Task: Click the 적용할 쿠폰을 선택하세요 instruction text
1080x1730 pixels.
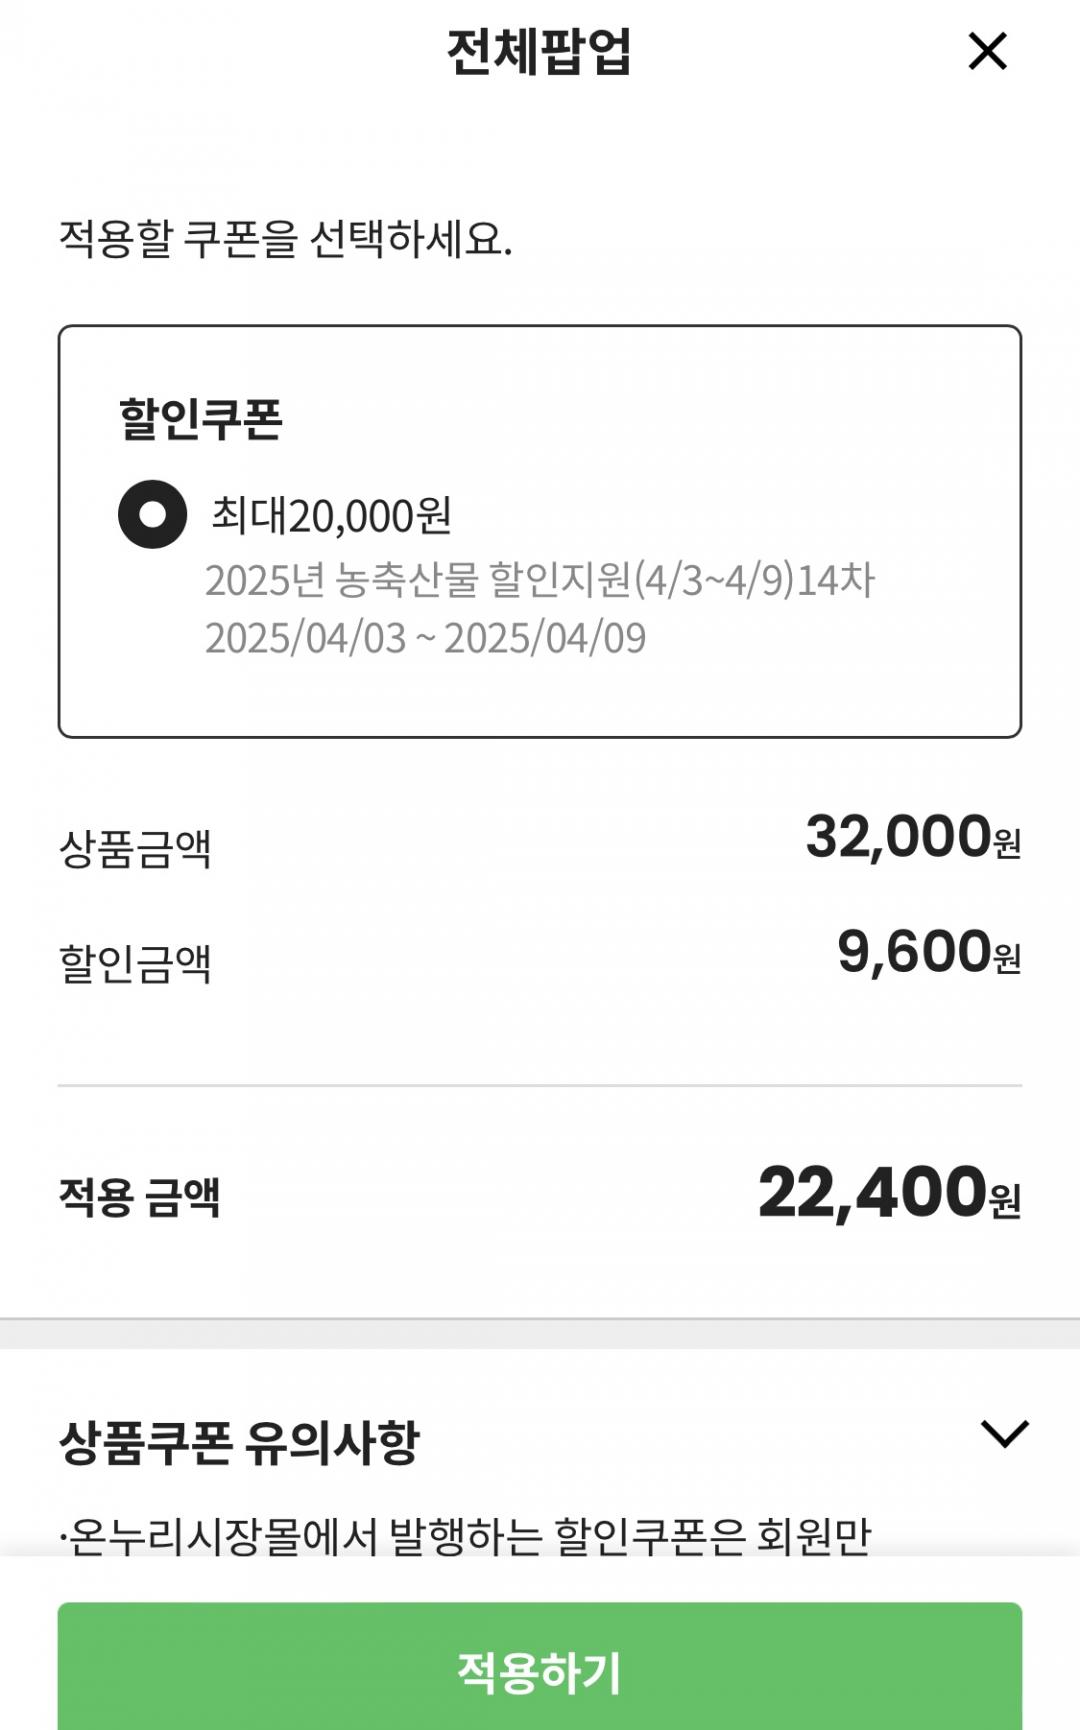Action: tap(285, 239)
